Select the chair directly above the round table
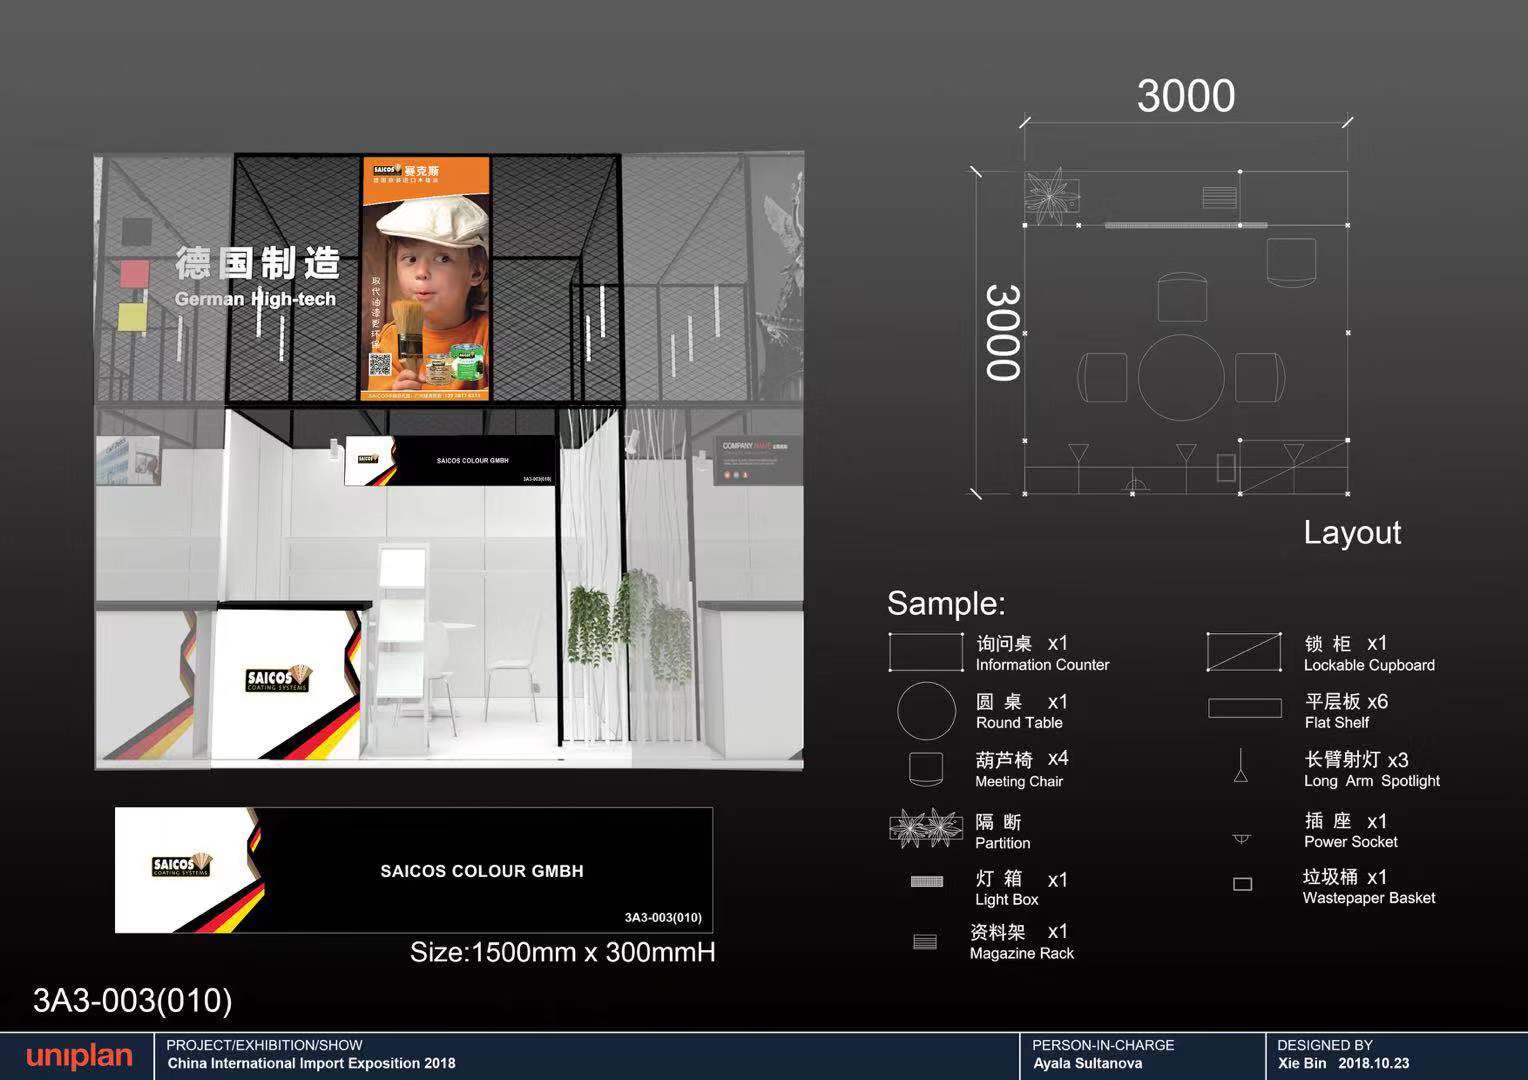This screenshot has width=1528, height=1080. point(1183,295)
